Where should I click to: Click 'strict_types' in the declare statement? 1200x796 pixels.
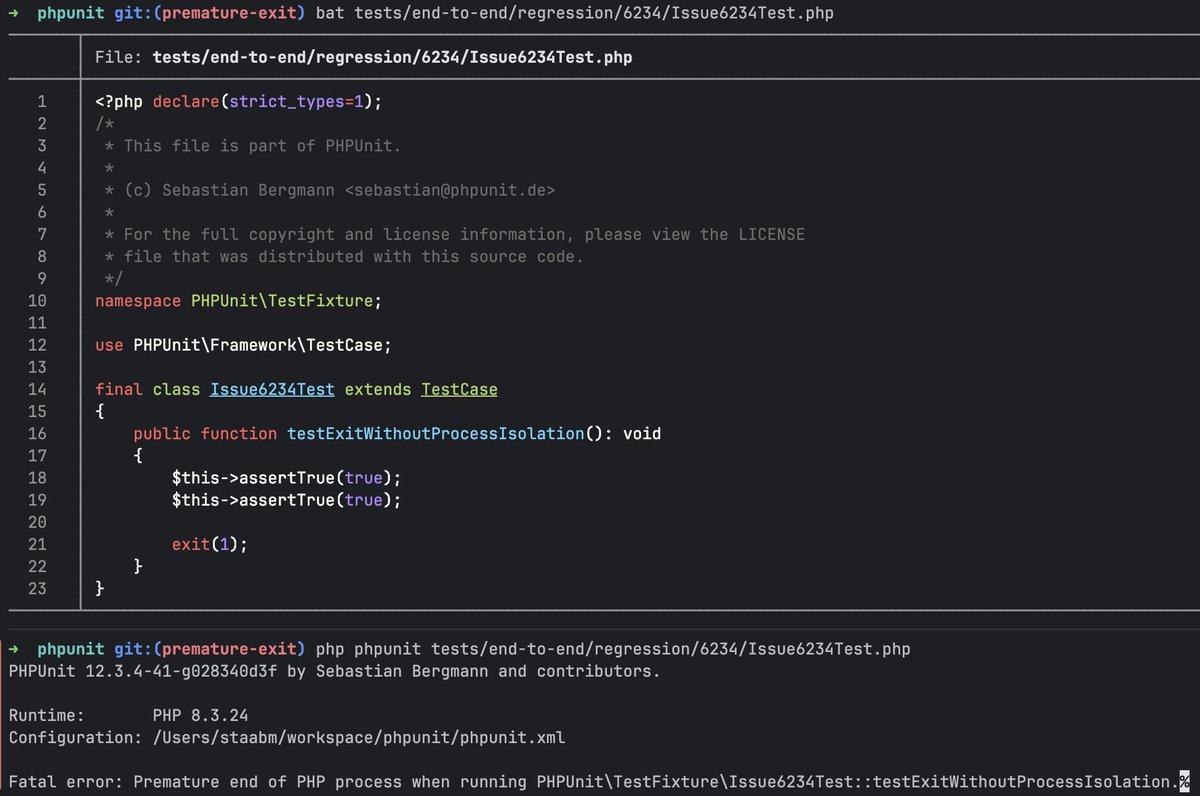coord(287,101)
